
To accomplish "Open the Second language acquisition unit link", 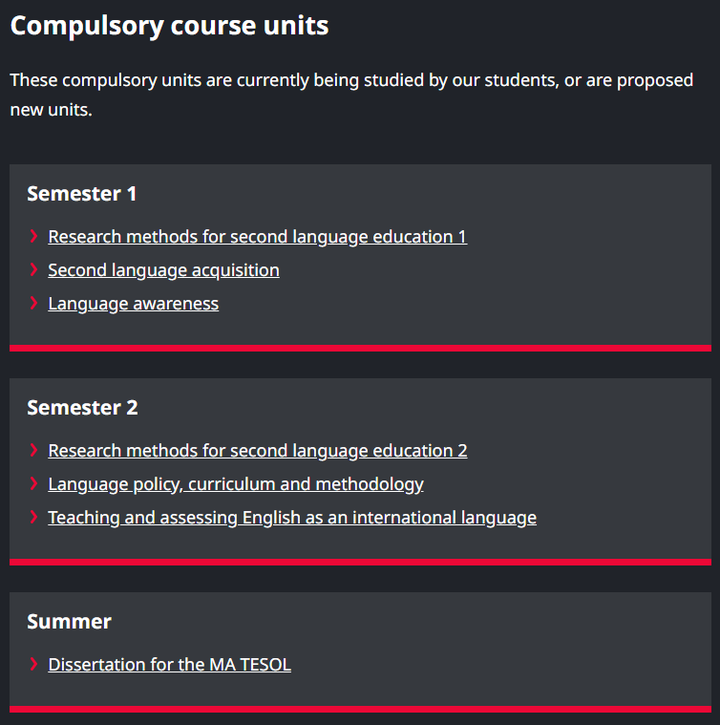I will click(164, 270).
